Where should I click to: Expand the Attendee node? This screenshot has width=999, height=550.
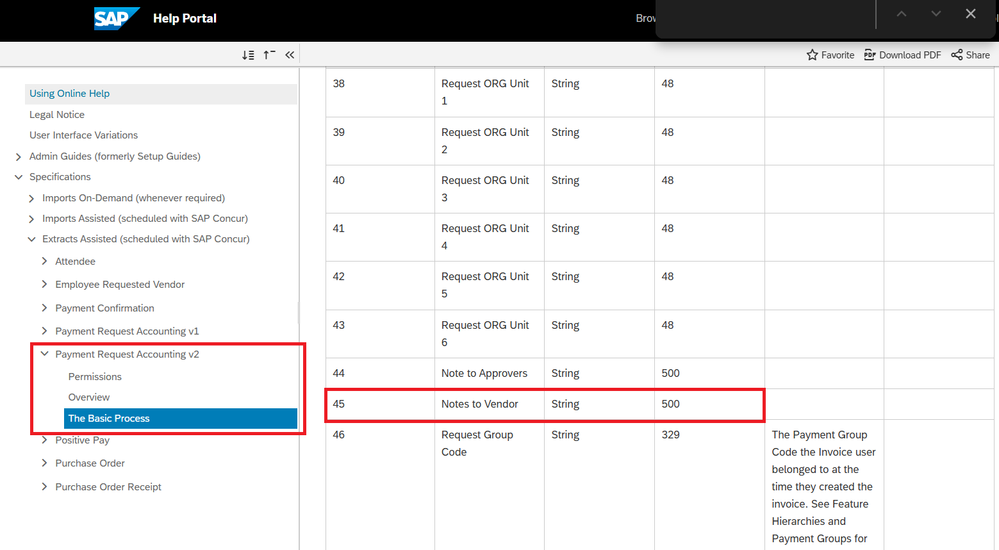pyautogui.click(x=44, y=261)
